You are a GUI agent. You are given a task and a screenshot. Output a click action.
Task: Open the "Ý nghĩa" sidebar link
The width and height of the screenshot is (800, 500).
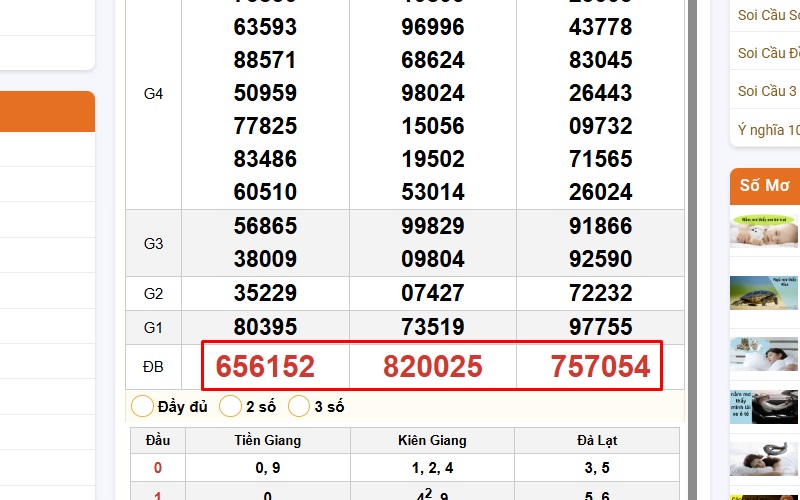point(767,130)
